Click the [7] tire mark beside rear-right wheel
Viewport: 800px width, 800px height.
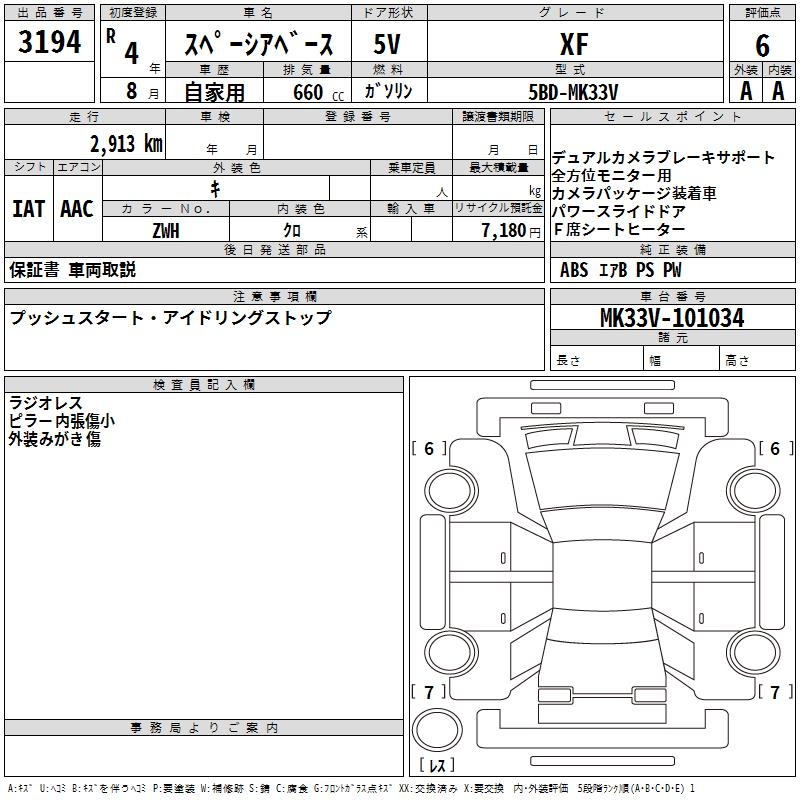[775, 692]
